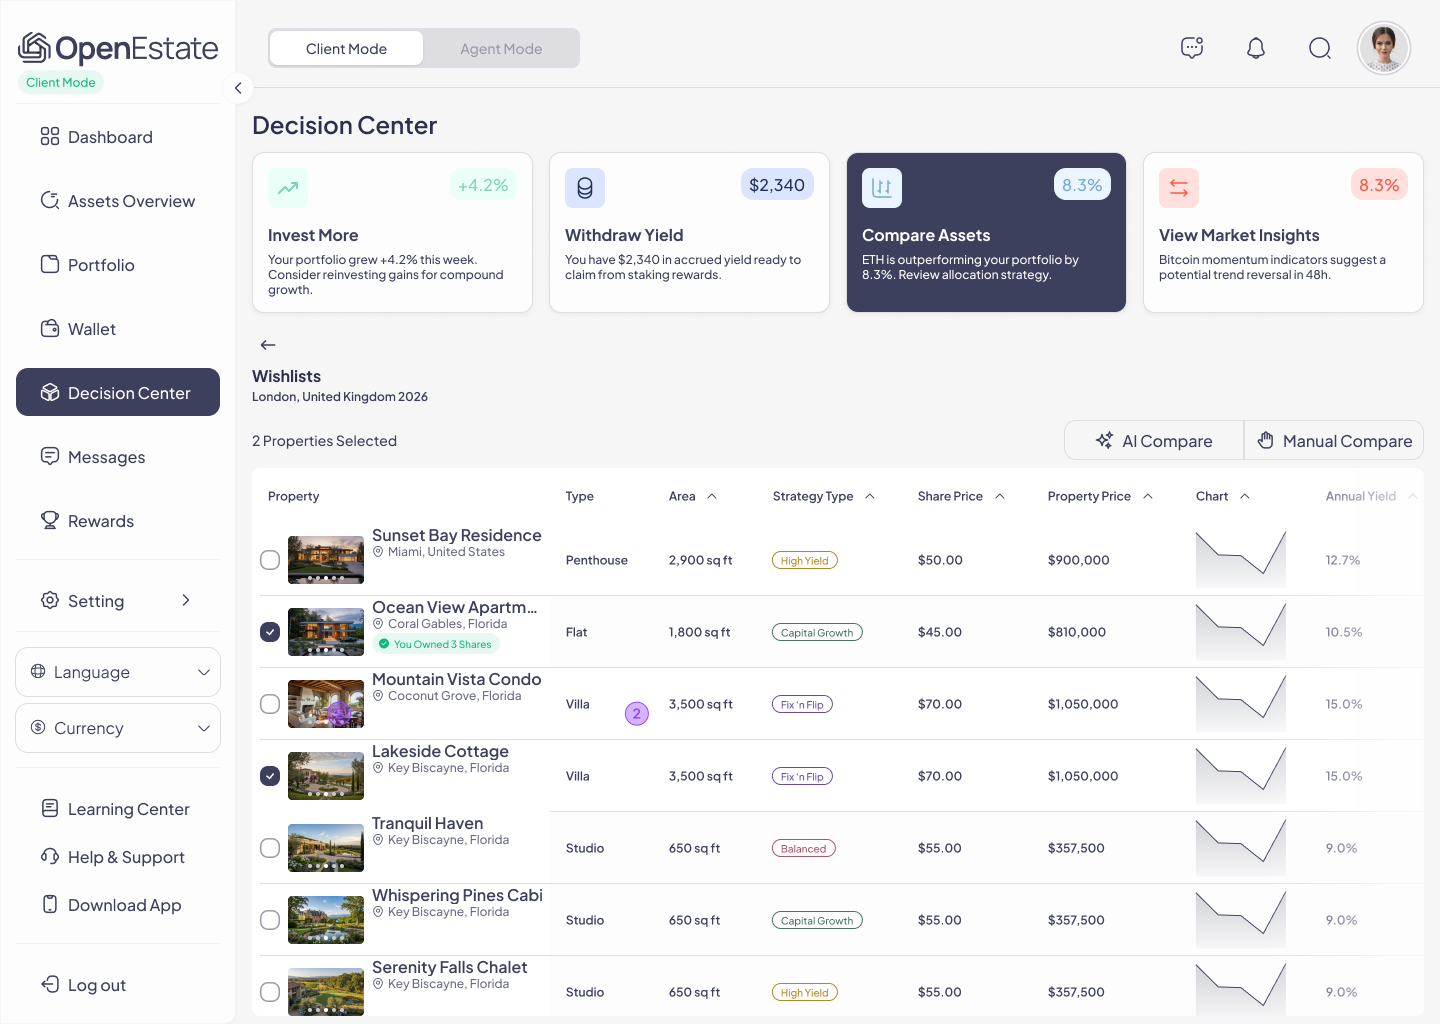Click the Compare Assets chart icon
Image resolution: width=1440 pixels, height=1024 pixels.
pos(882,188)
